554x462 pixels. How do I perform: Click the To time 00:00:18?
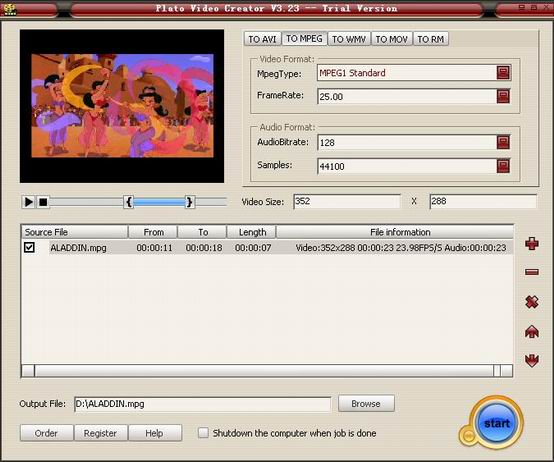point(204,248)
